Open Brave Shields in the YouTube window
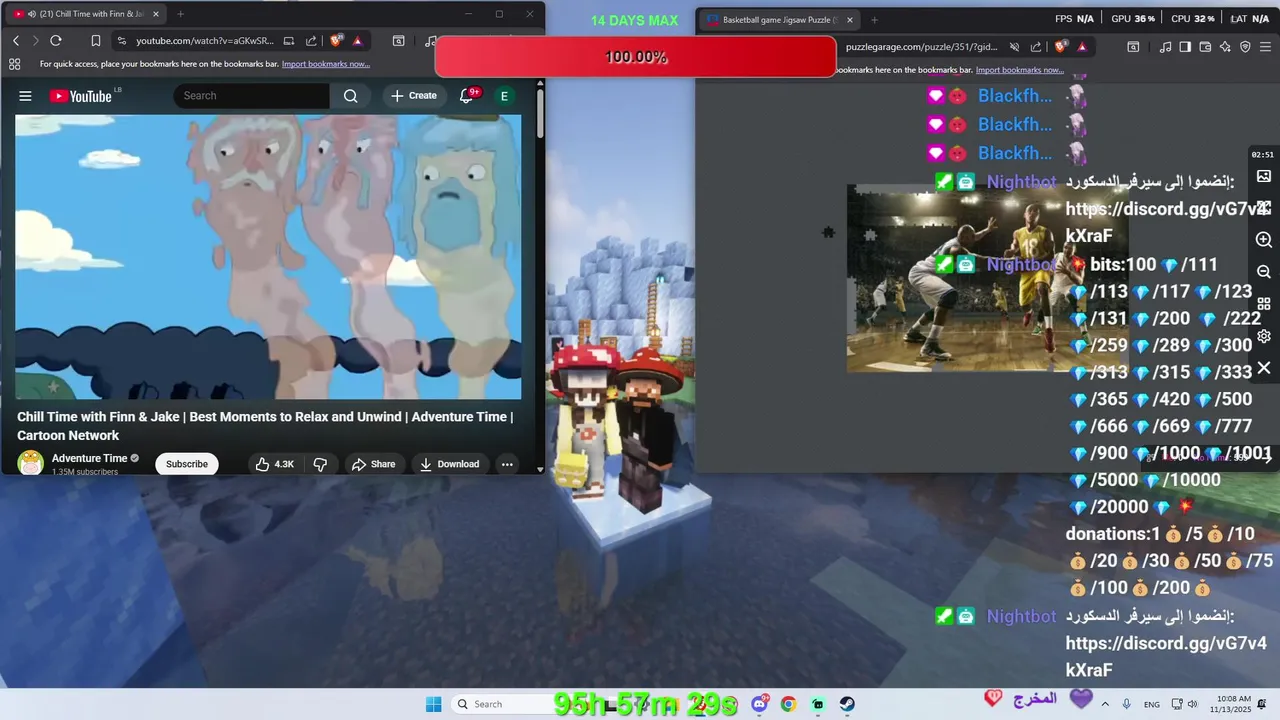 336,41
